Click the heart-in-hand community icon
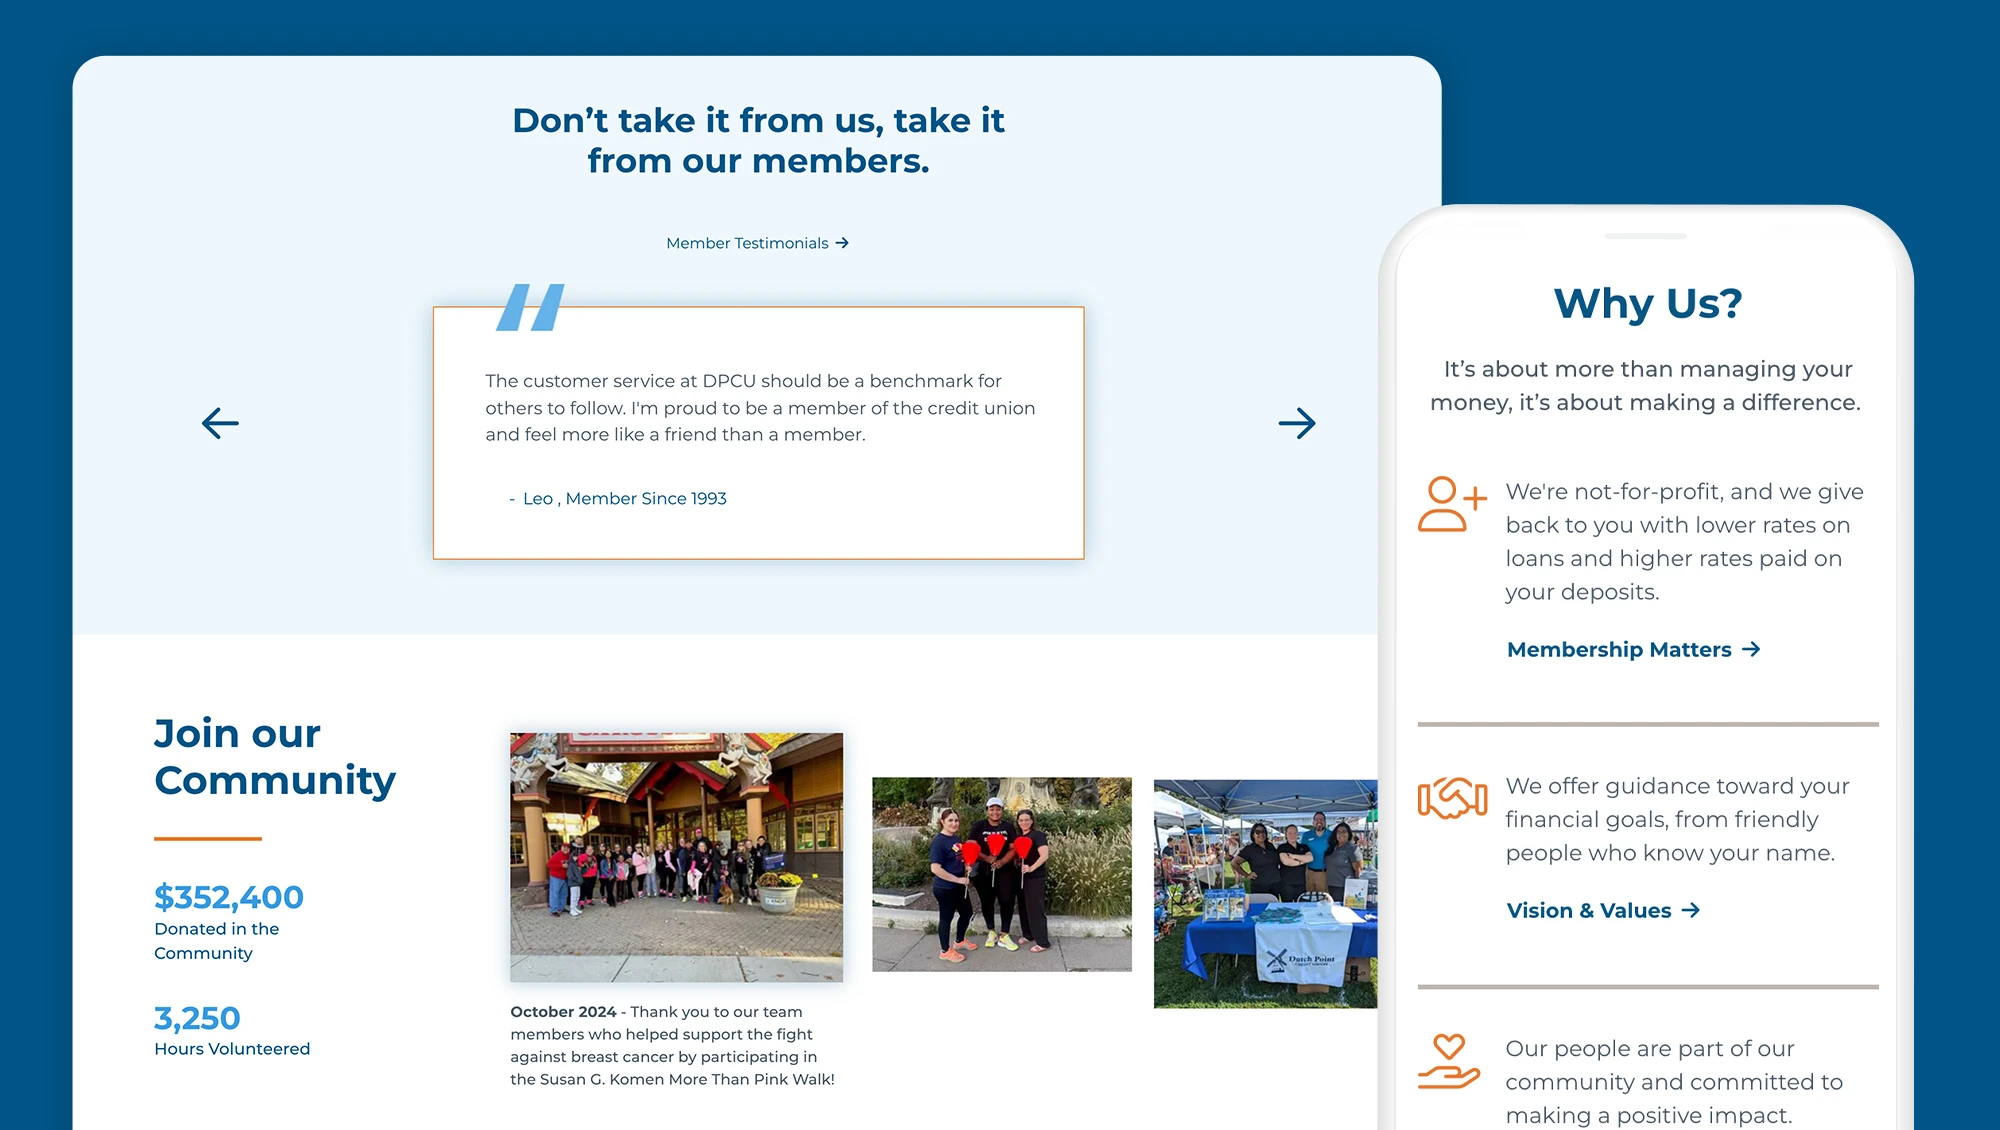 [x=1448, y=1061]
